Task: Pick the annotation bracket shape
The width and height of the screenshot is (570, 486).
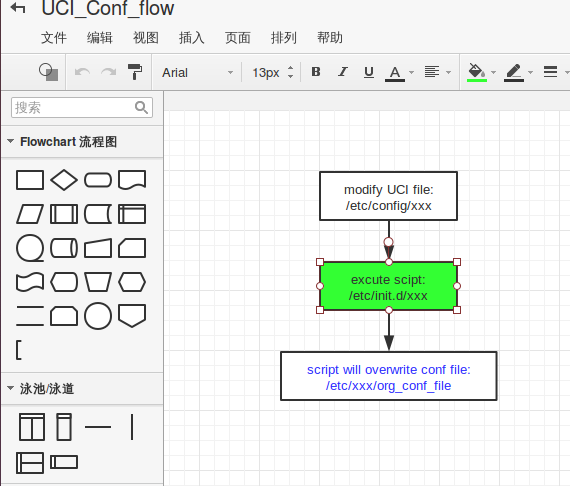Action: (x=19, y=350)
